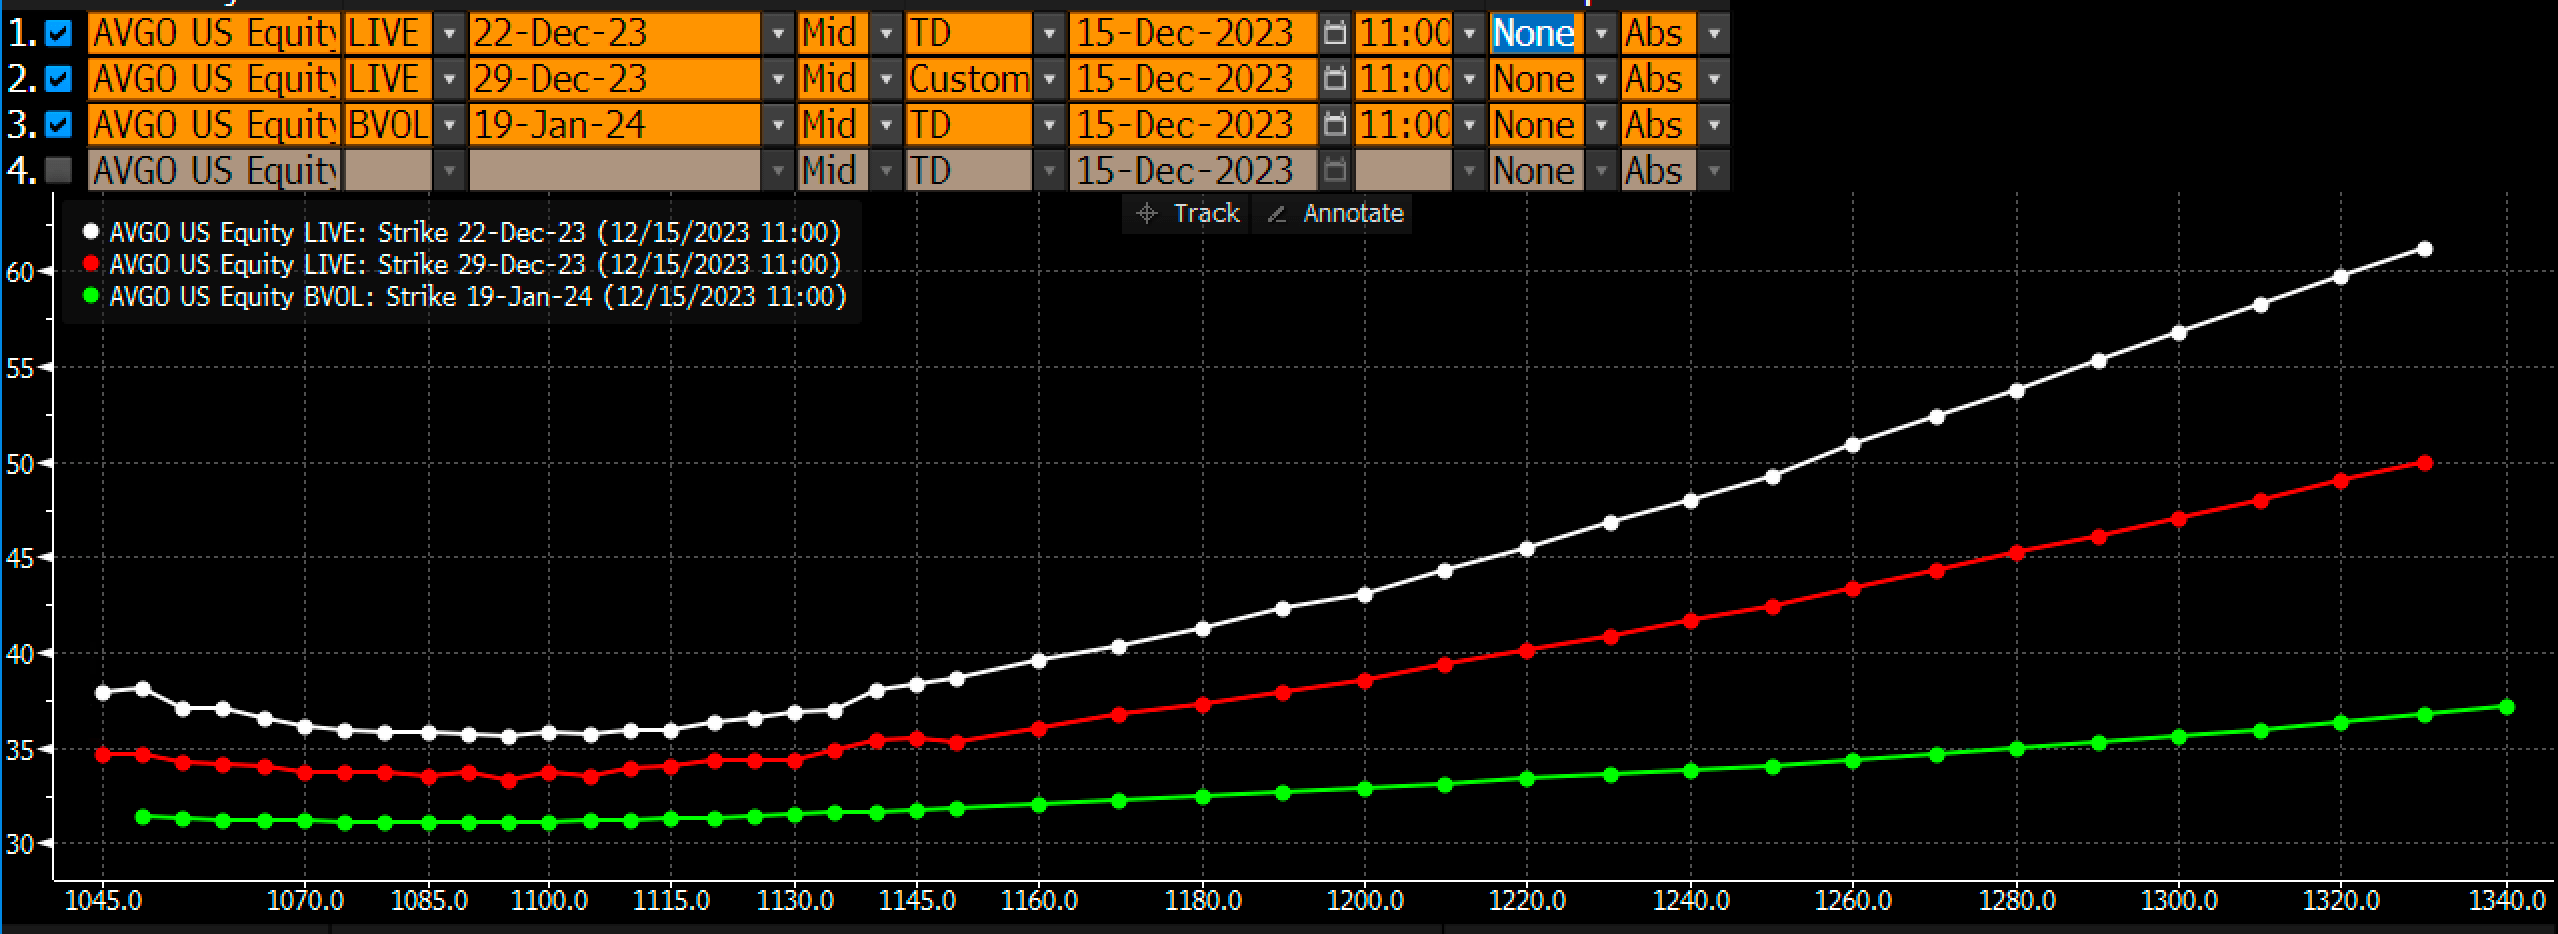Expand 29-Dec-23 expiry dropdown

[x=778, y=79]
